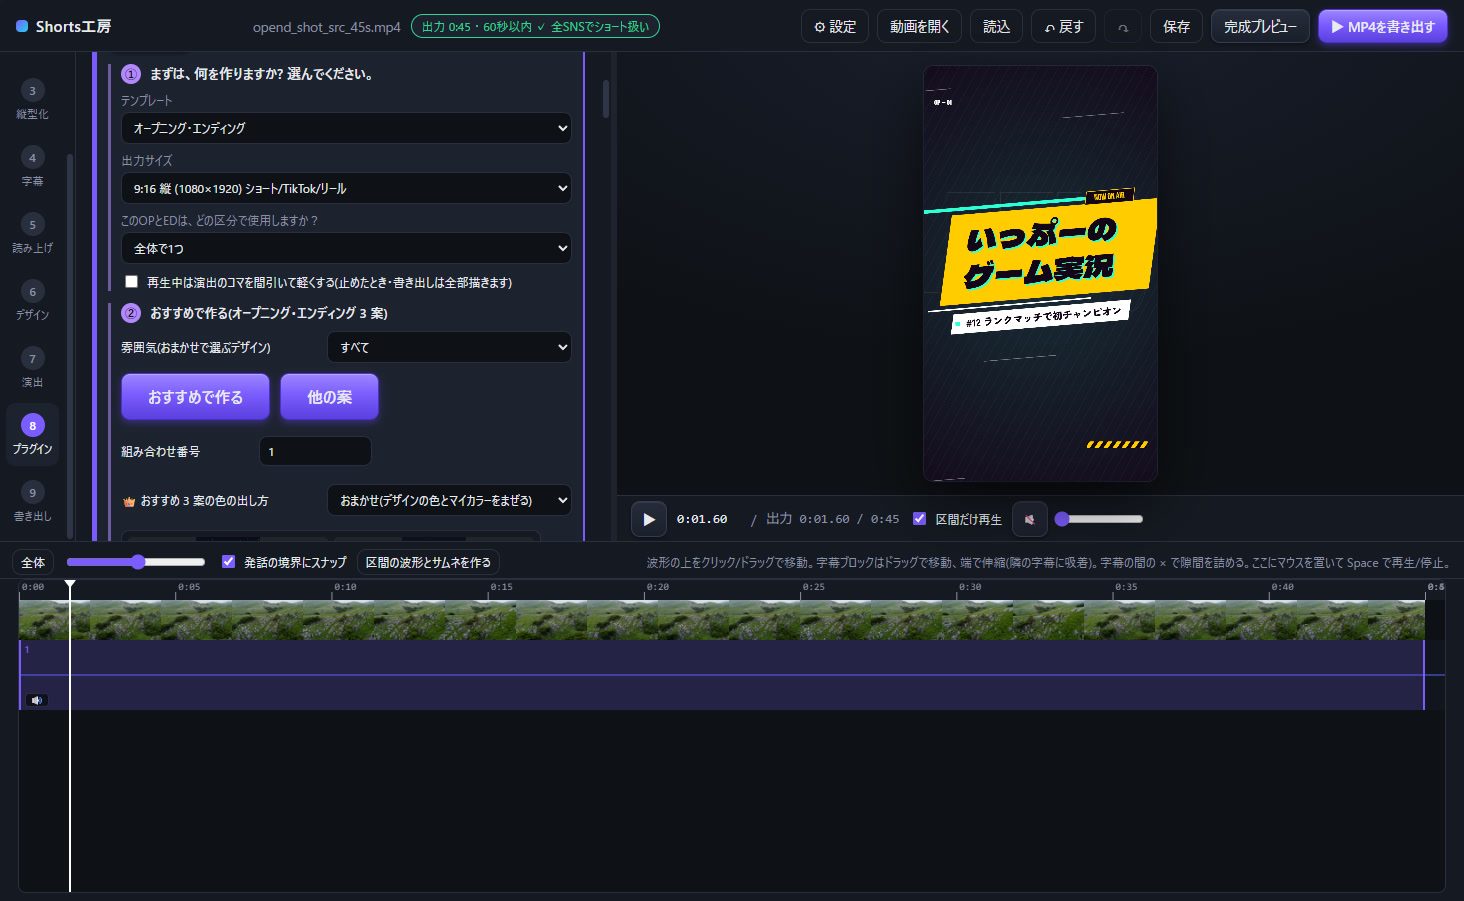Image resolution: width=1464 pixels, height=901 pixels.
Task: Select step 8 プラグイン
Action: coord(32,435)
